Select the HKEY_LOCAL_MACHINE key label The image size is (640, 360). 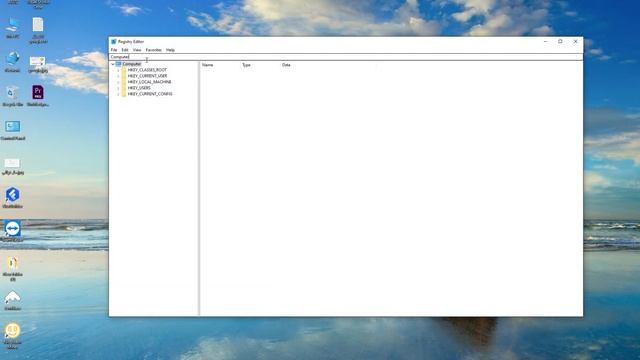tap(149, 82)
